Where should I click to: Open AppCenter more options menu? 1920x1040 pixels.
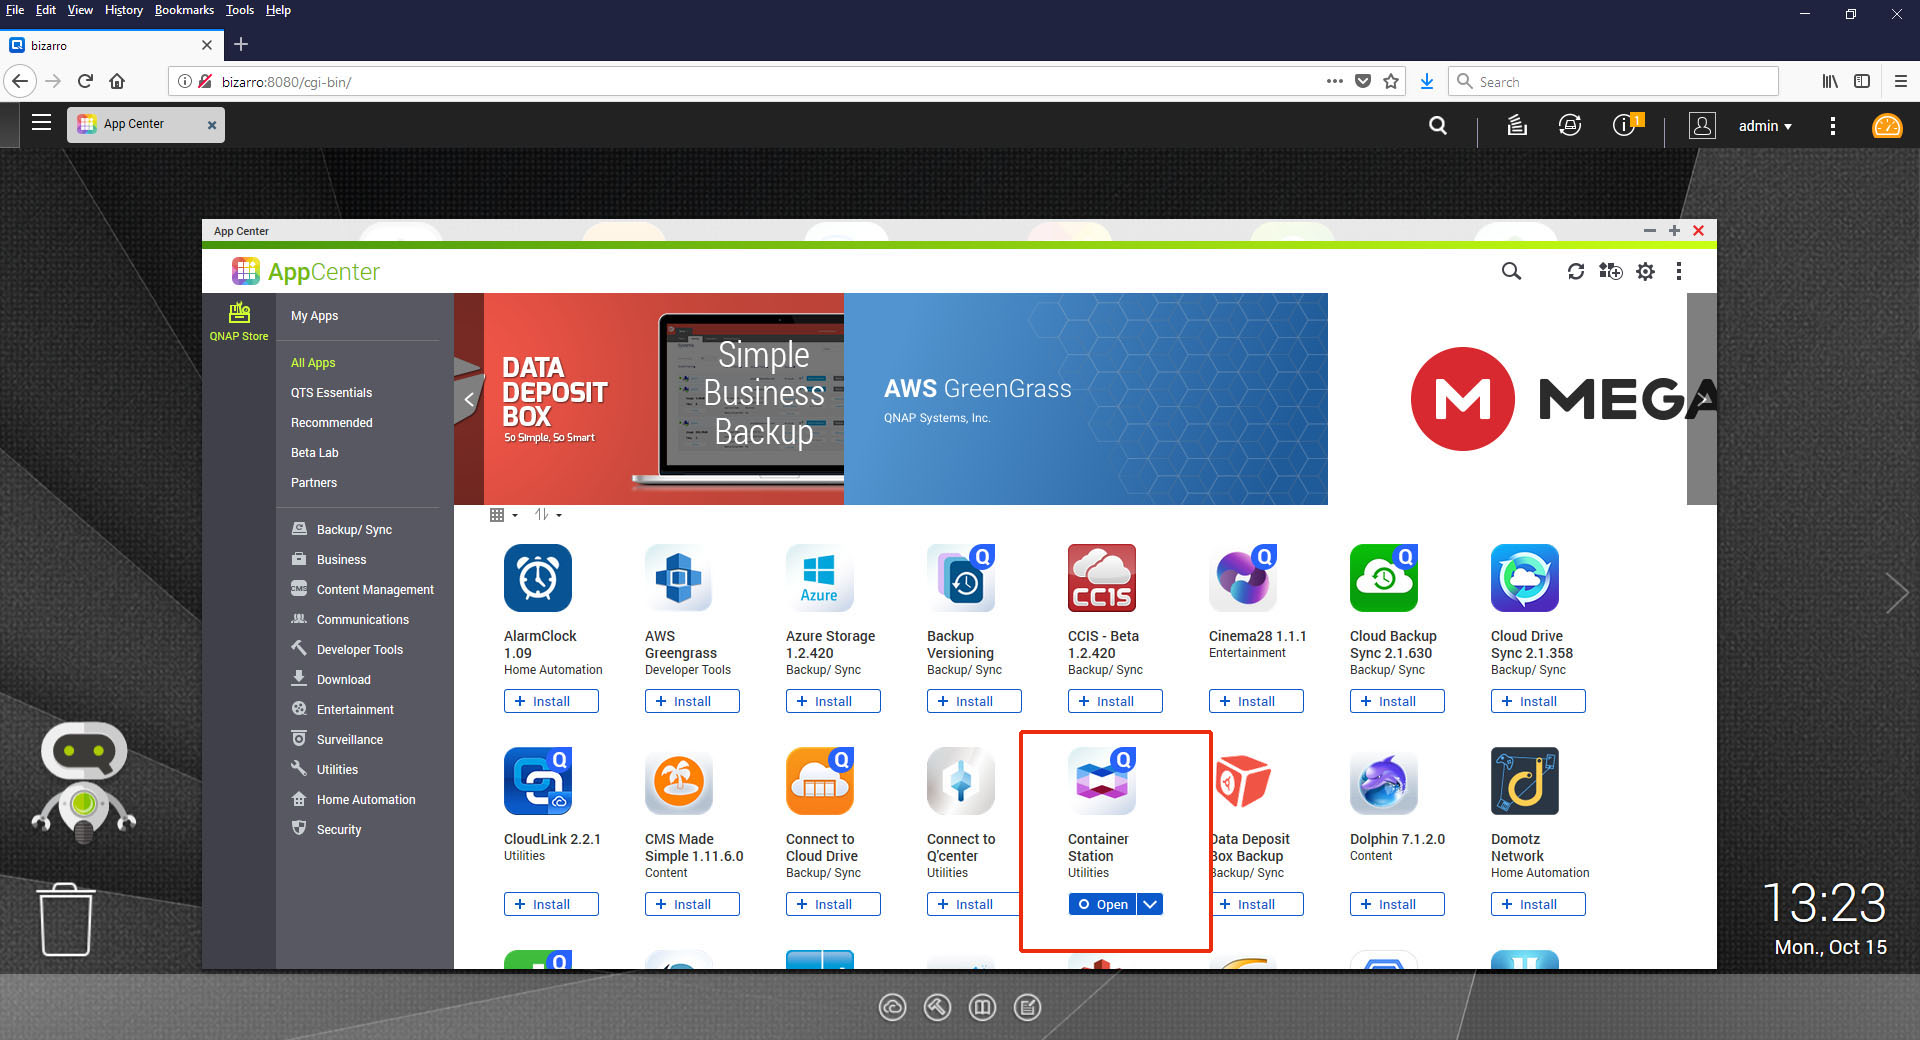(1679, 271)
